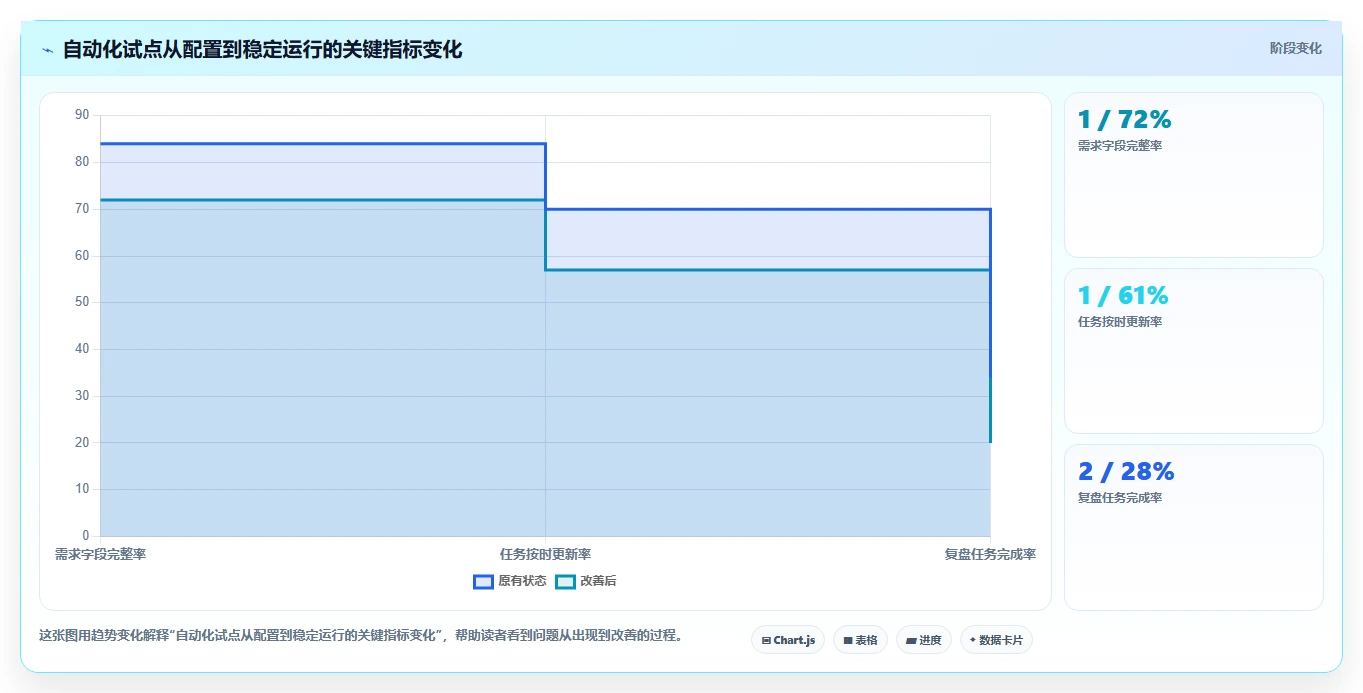The image size is (1363, 693).
Task: Click the sparkle icon in 数据卡片 chip
Action: [973, 640]
